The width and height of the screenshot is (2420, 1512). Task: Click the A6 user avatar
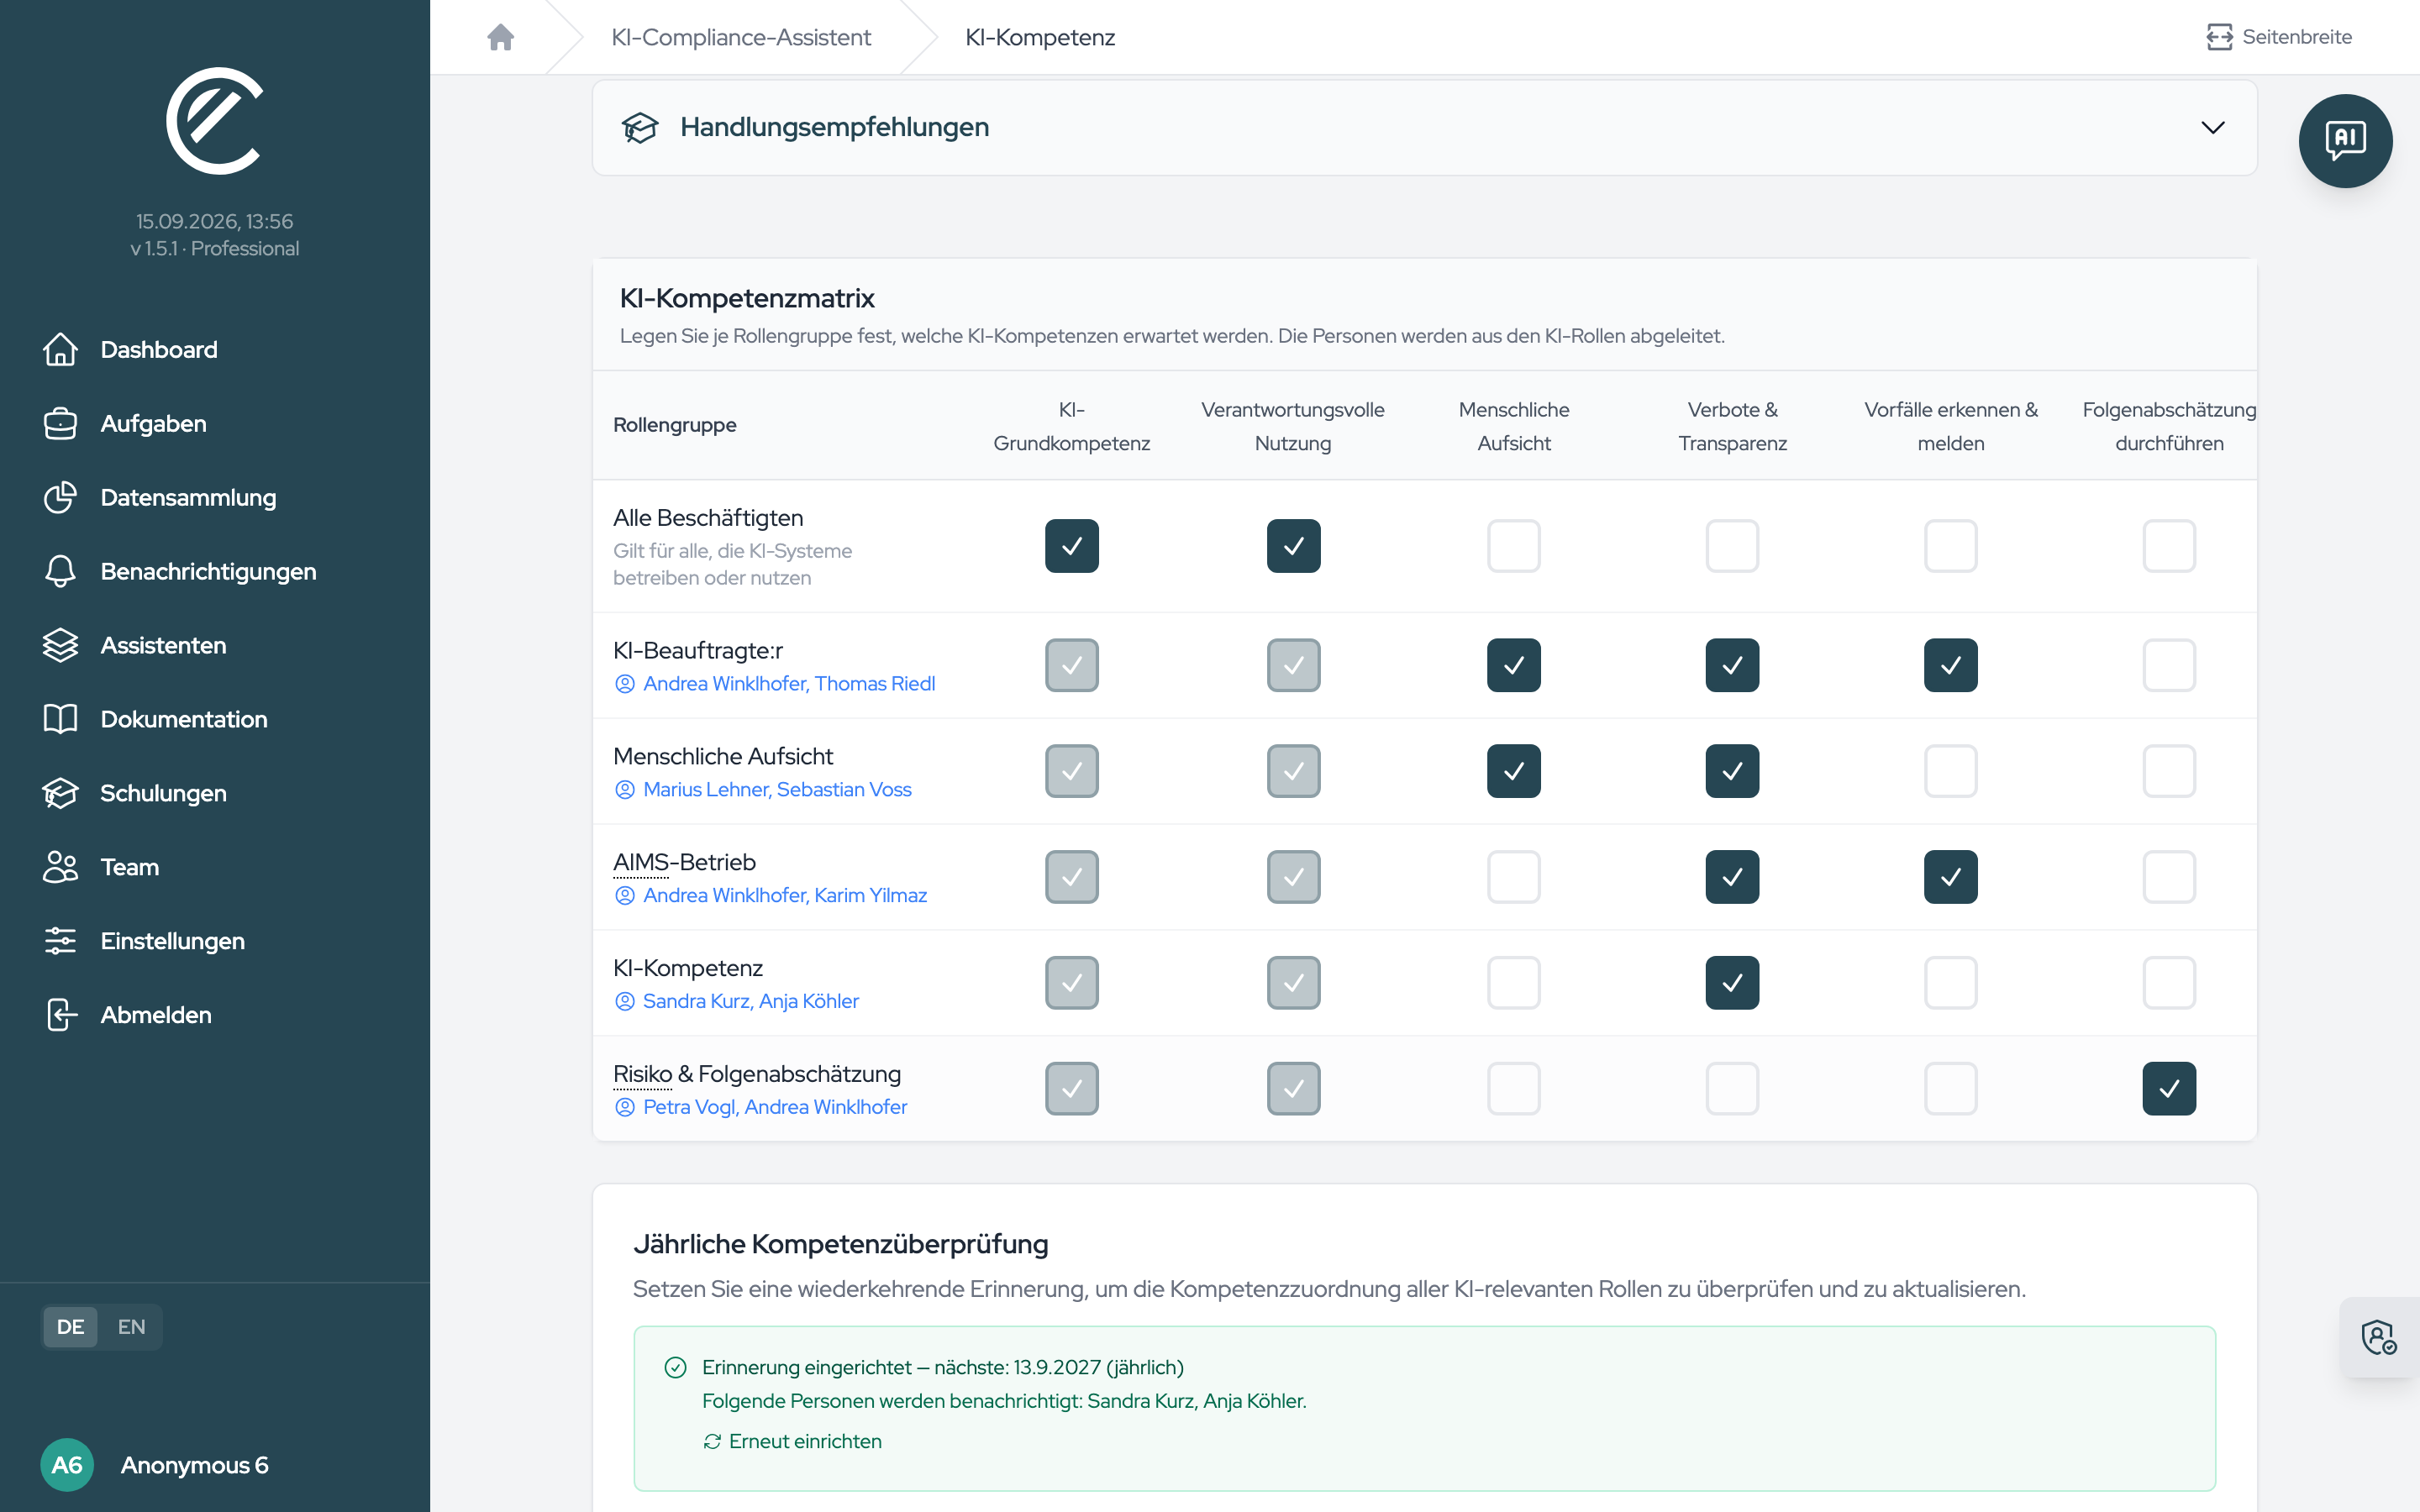click(x=67, y=1465)
